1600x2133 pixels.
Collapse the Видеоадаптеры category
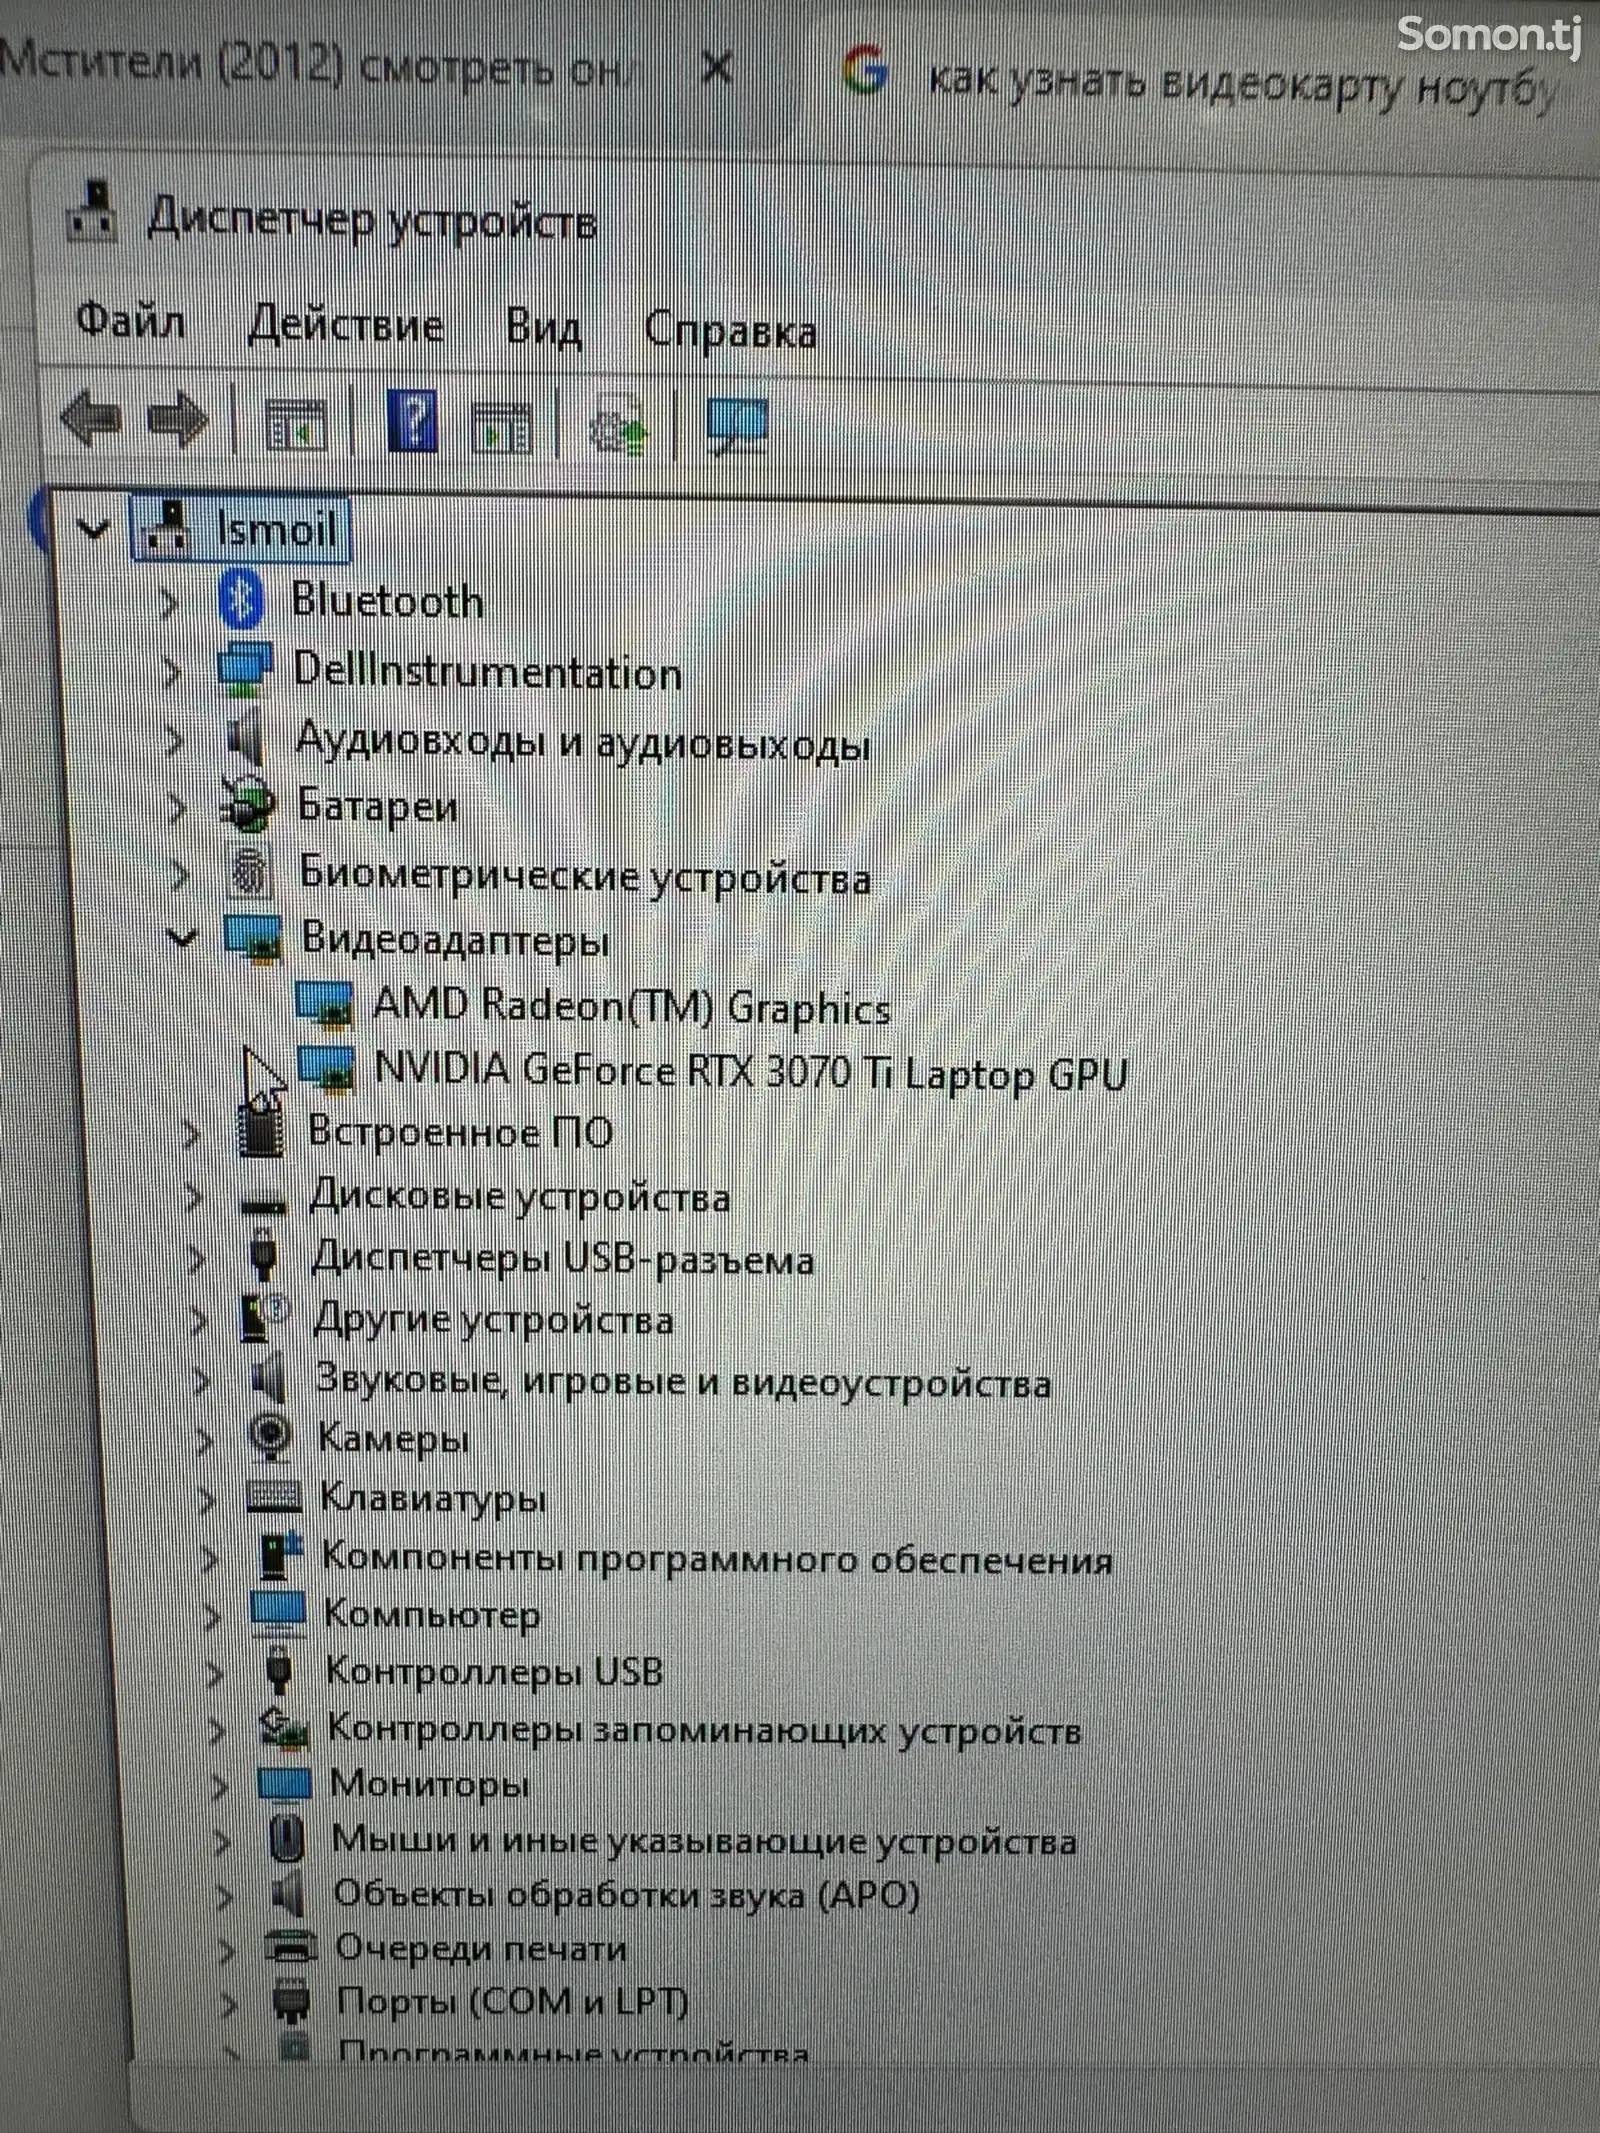[x=181, y=937]
